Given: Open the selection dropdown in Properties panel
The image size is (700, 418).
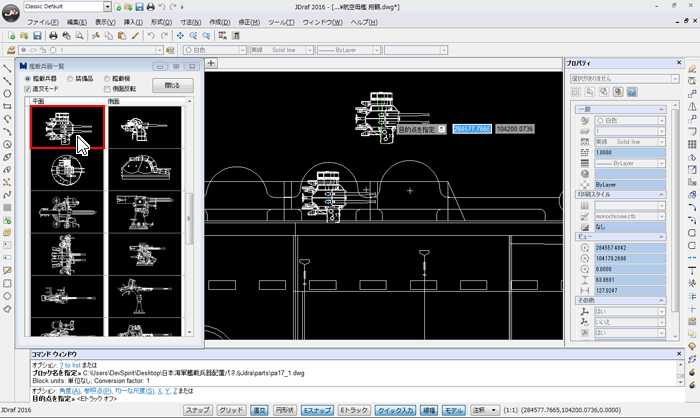Looking at the screenshot, I should click(675, 79).
